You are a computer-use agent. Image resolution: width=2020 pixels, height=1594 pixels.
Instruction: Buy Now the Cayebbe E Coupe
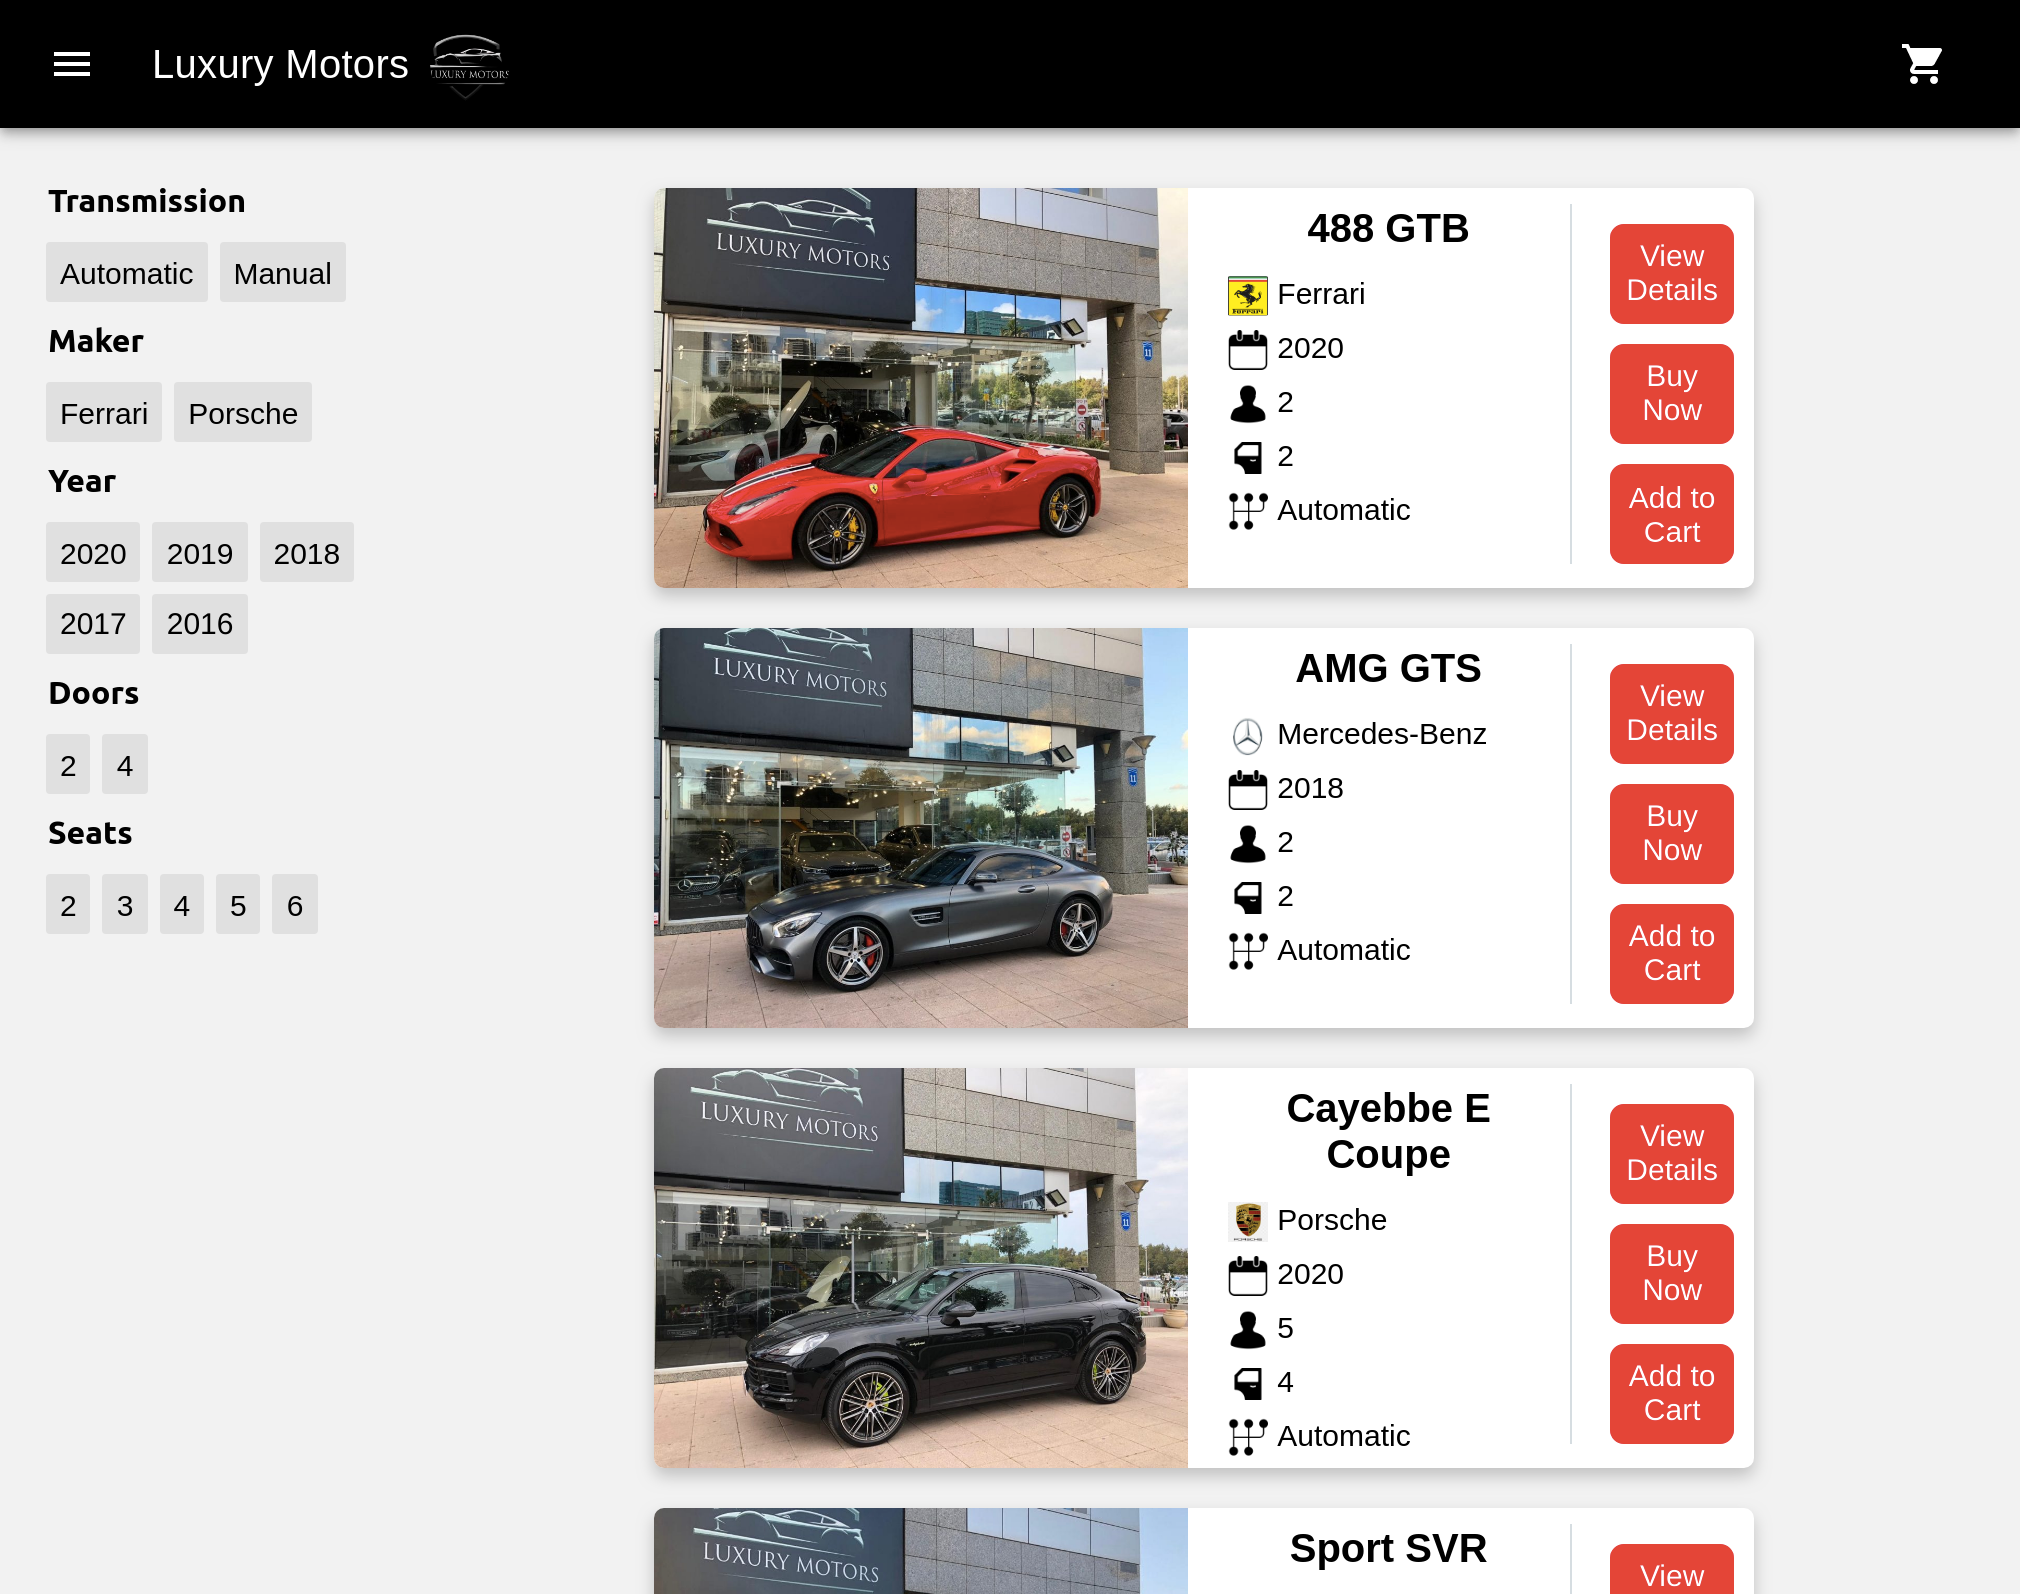(1672, 1274)
